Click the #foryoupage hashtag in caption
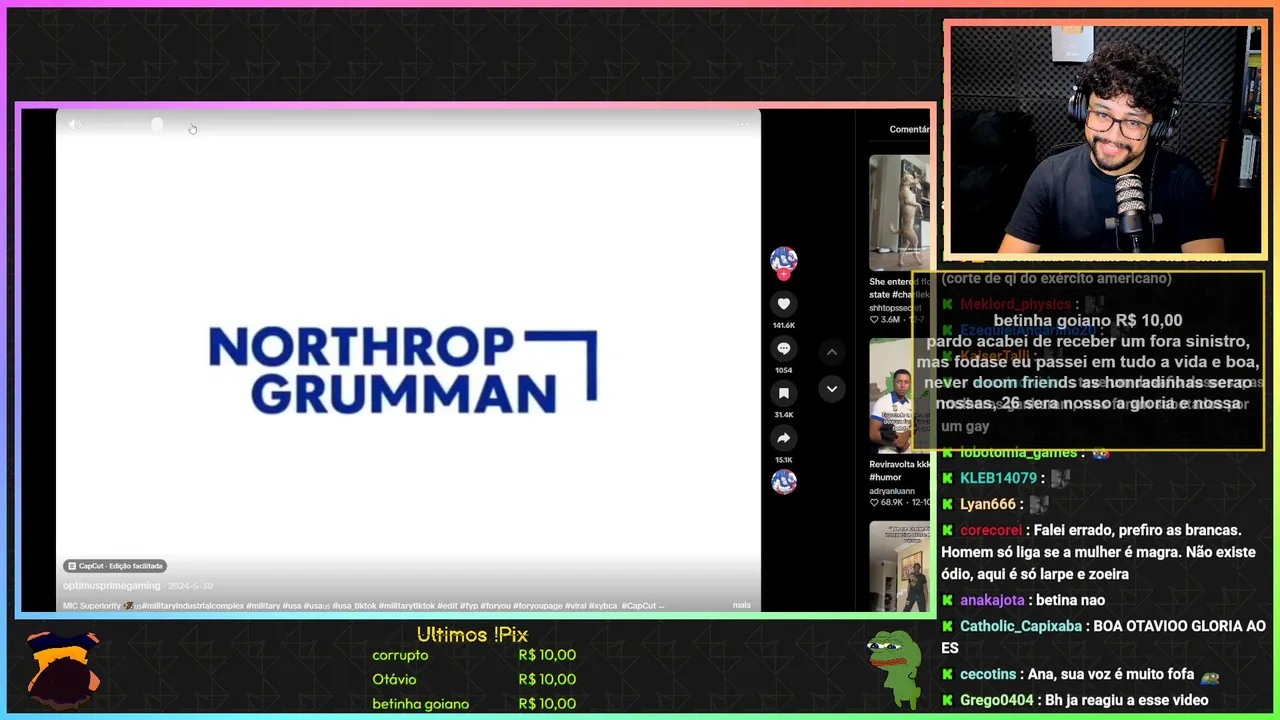Image resolution: width=1280 pixels, height=720 pixels. tap(536, 606)
